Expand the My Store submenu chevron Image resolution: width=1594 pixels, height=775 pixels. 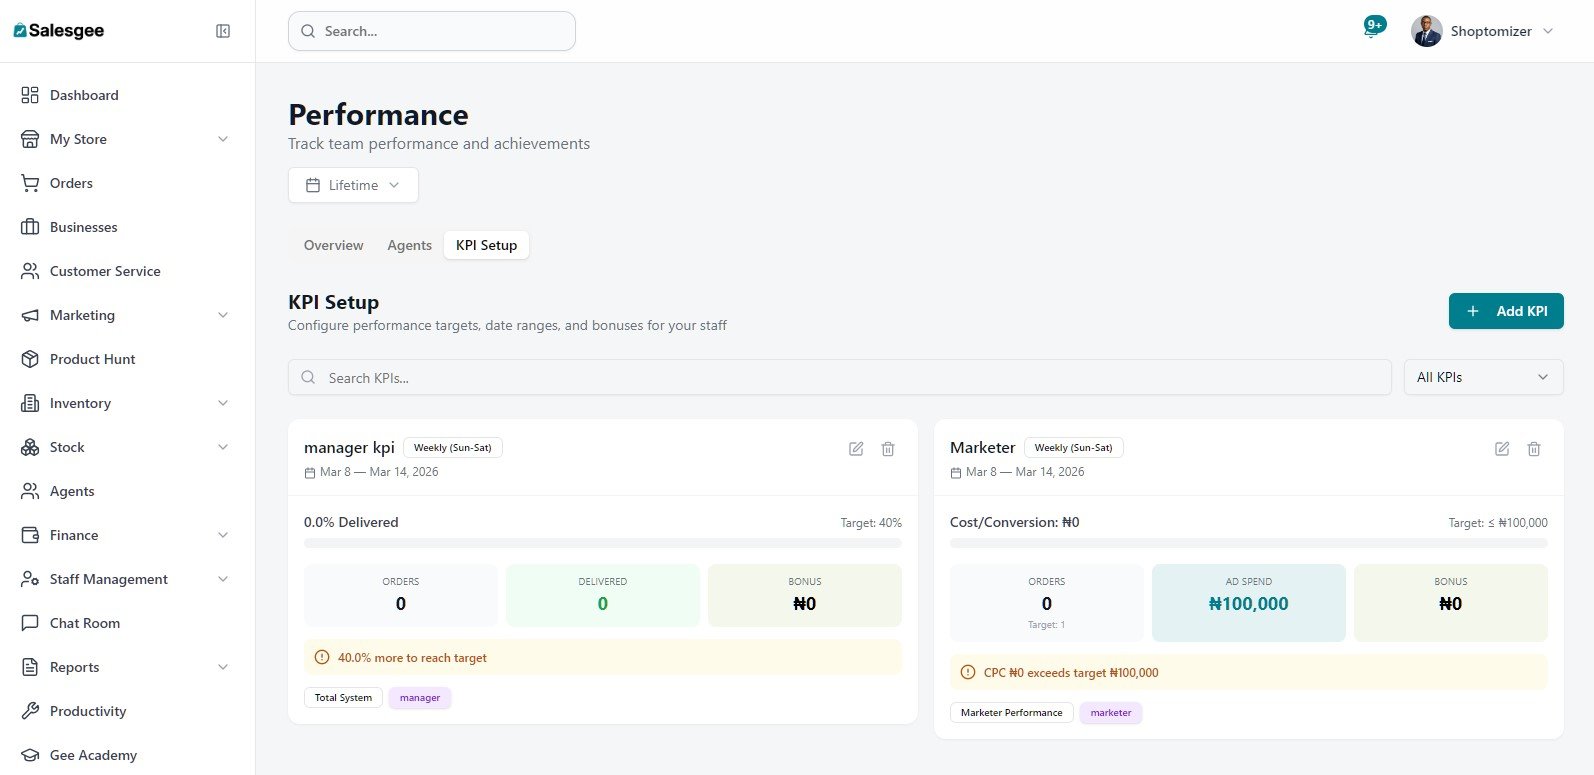pyautogui.click(x=223, y=139)
